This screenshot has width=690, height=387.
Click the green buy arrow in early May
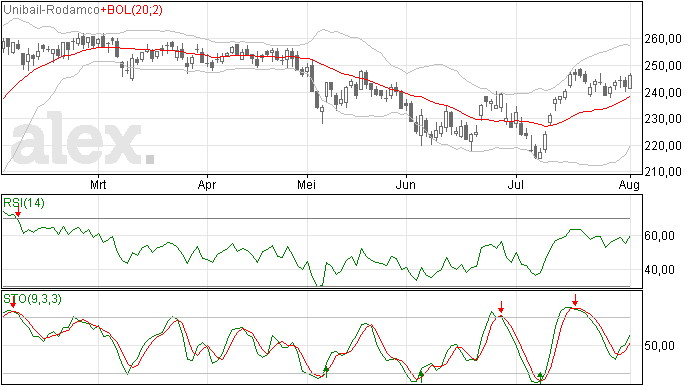click(x=326, y=372)
